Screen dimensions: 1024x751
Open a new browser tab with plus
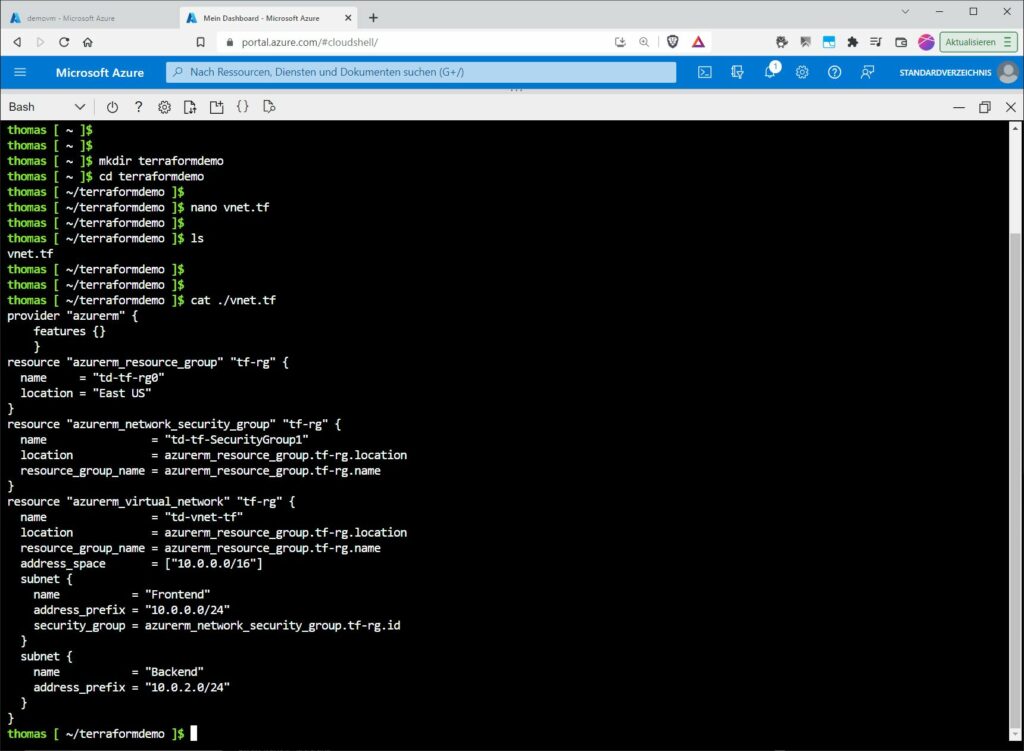point(373,18)
